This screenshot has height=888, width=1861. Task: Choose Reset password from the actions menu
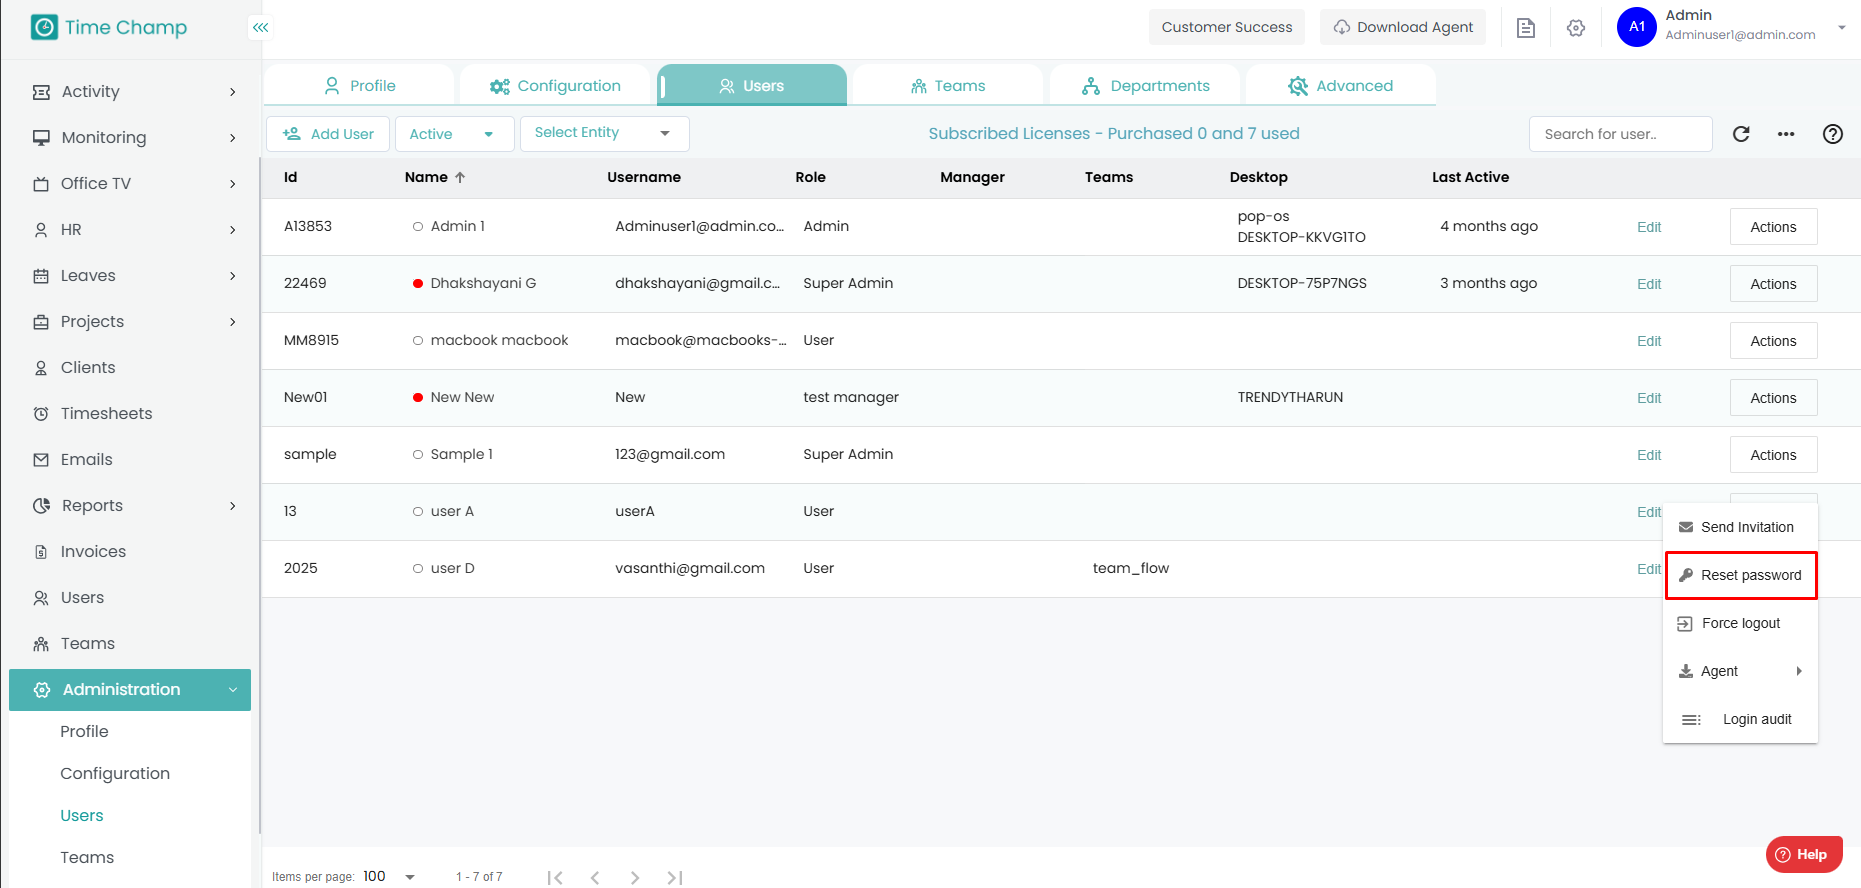coord(1741,575)
